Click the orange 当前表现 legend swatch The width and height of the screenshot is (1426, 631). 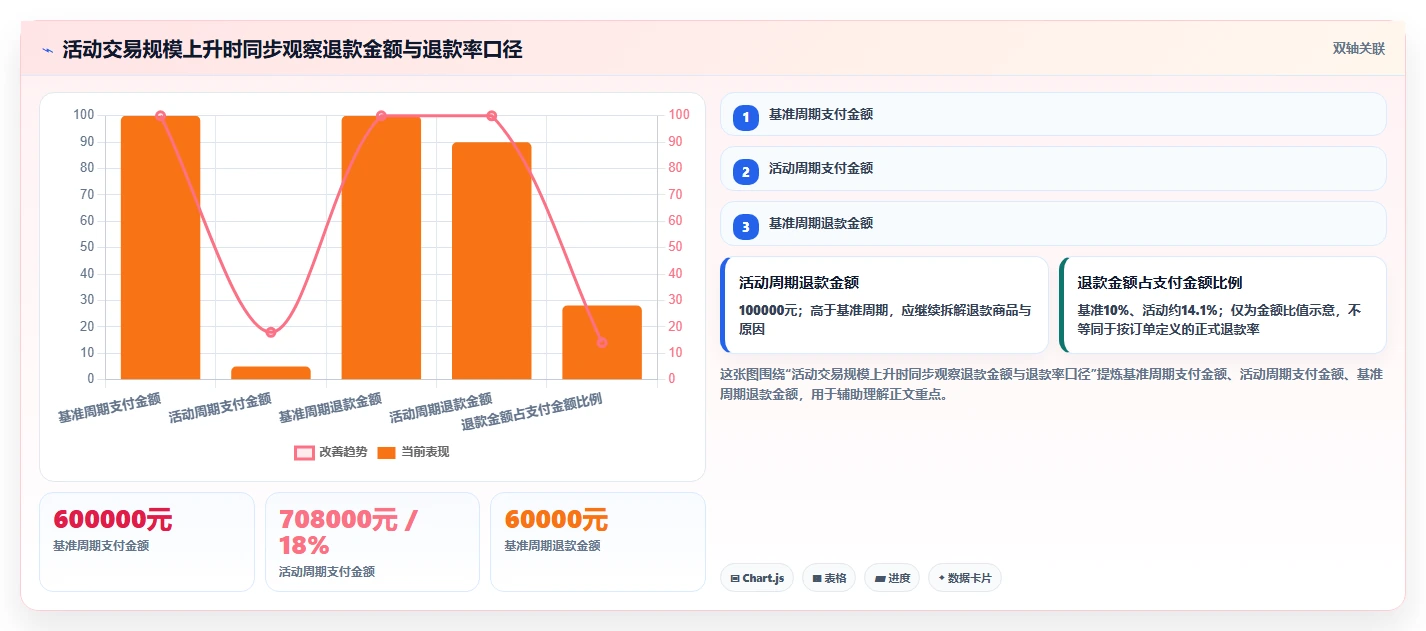[386, 453]
